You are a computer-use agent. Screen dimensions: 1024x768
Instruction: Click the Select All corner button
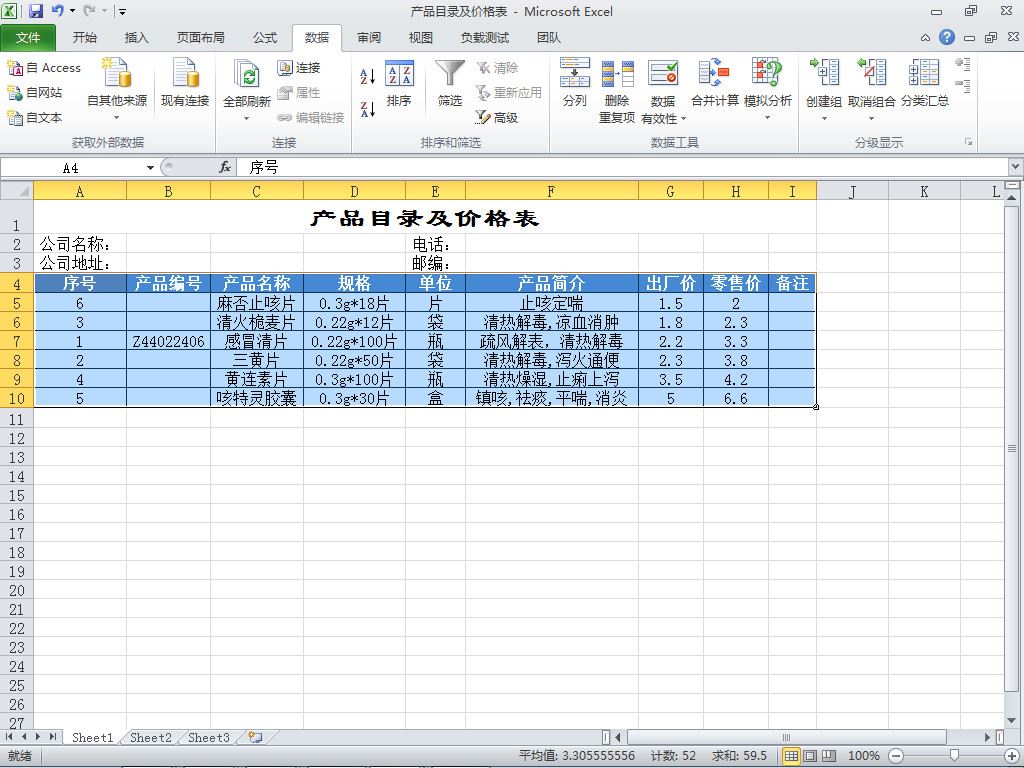click(x=16, y=191)
